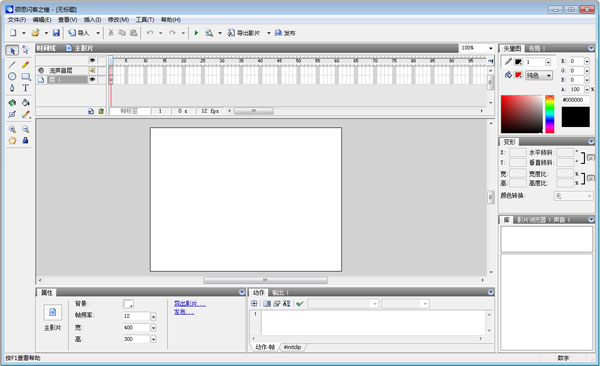Select the Pencil tool

pos(25,64)
